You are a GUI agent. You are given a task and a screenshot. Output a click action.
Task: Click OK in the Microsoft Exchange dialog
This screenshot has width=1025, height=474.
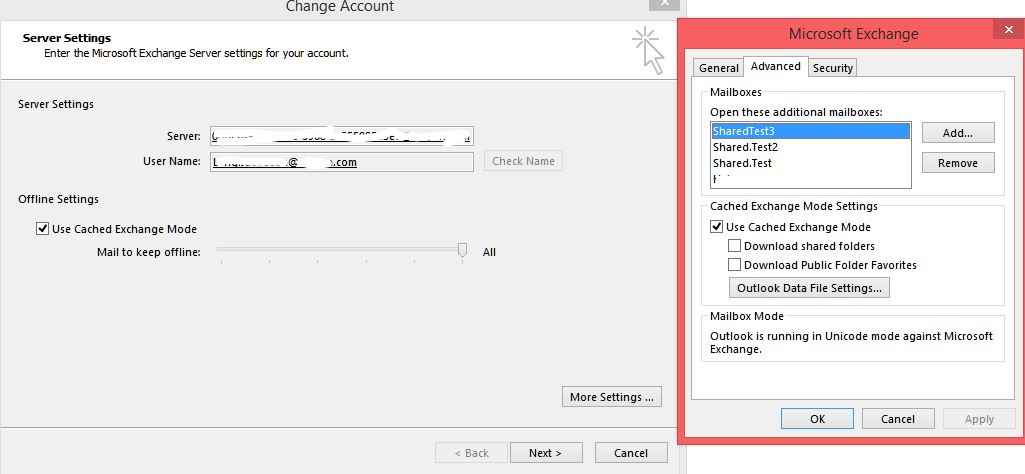click(817, 419)
